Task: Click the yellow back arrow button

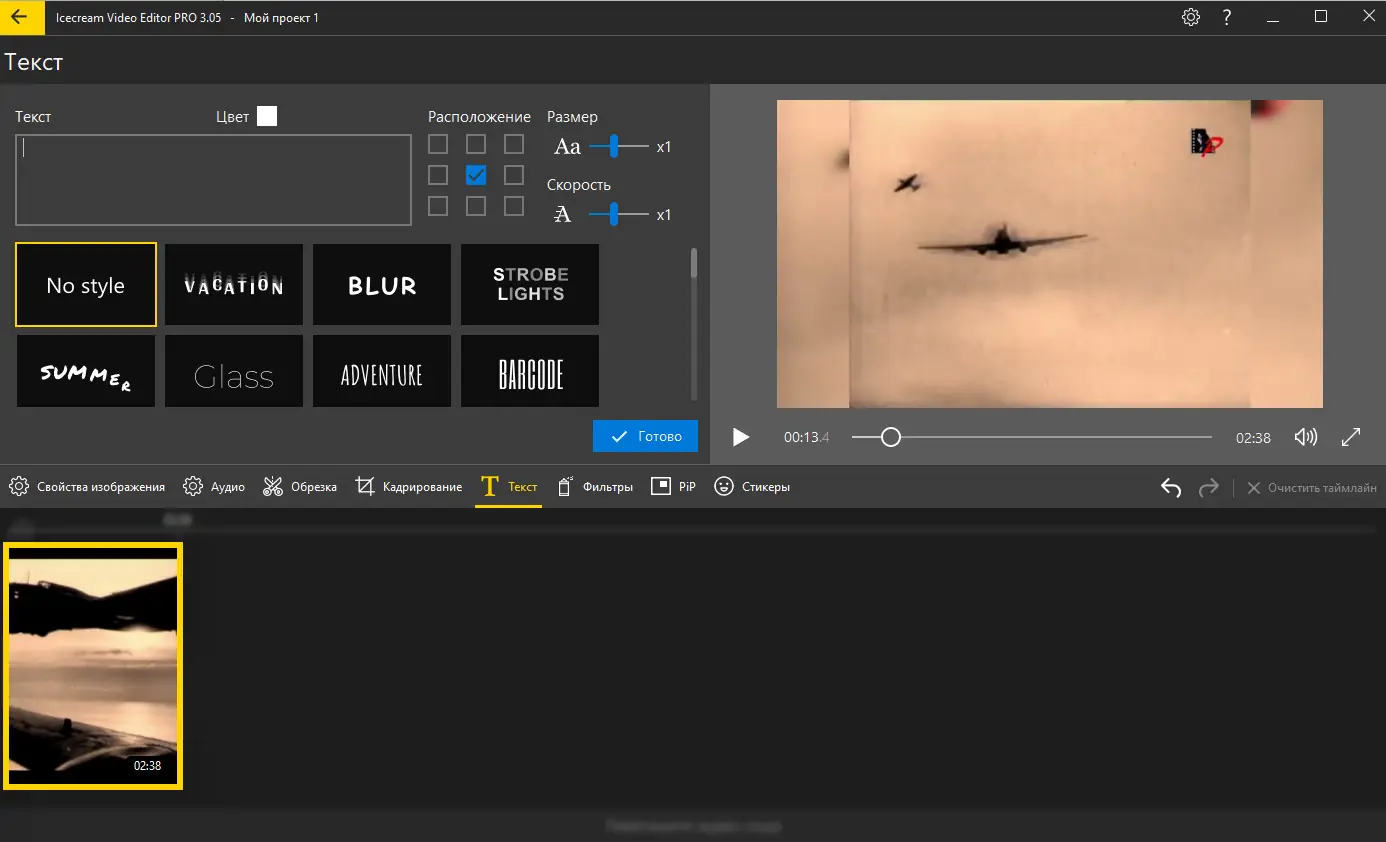Action: pyautogui.click(x=20, y=17)
